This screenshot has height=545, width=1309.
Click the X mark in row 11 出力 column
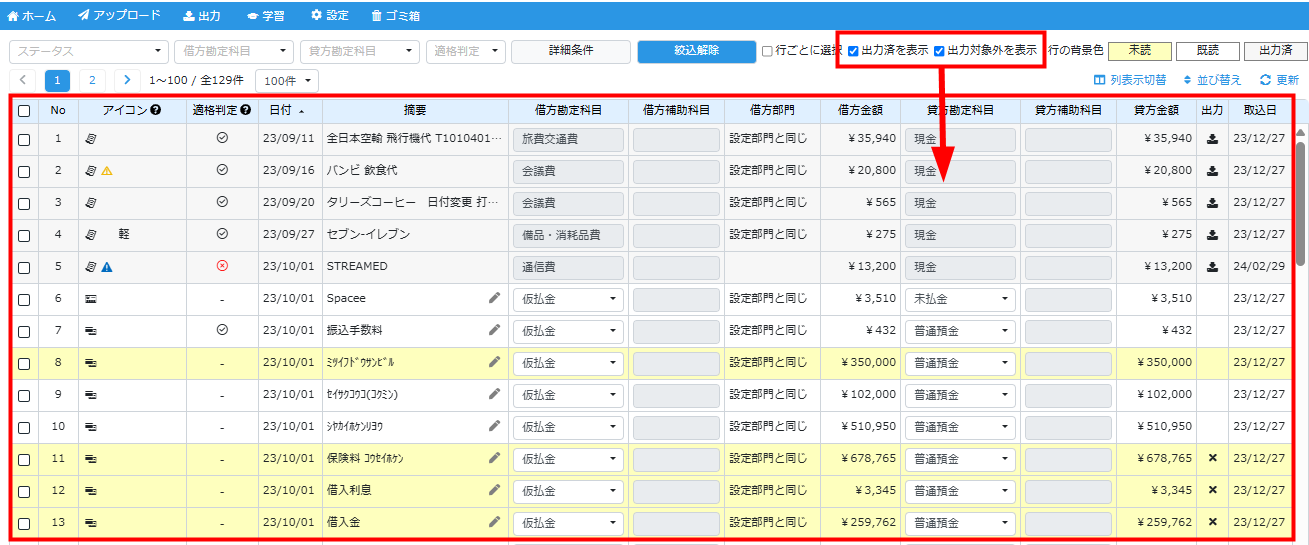click(x=1212, y=458)
